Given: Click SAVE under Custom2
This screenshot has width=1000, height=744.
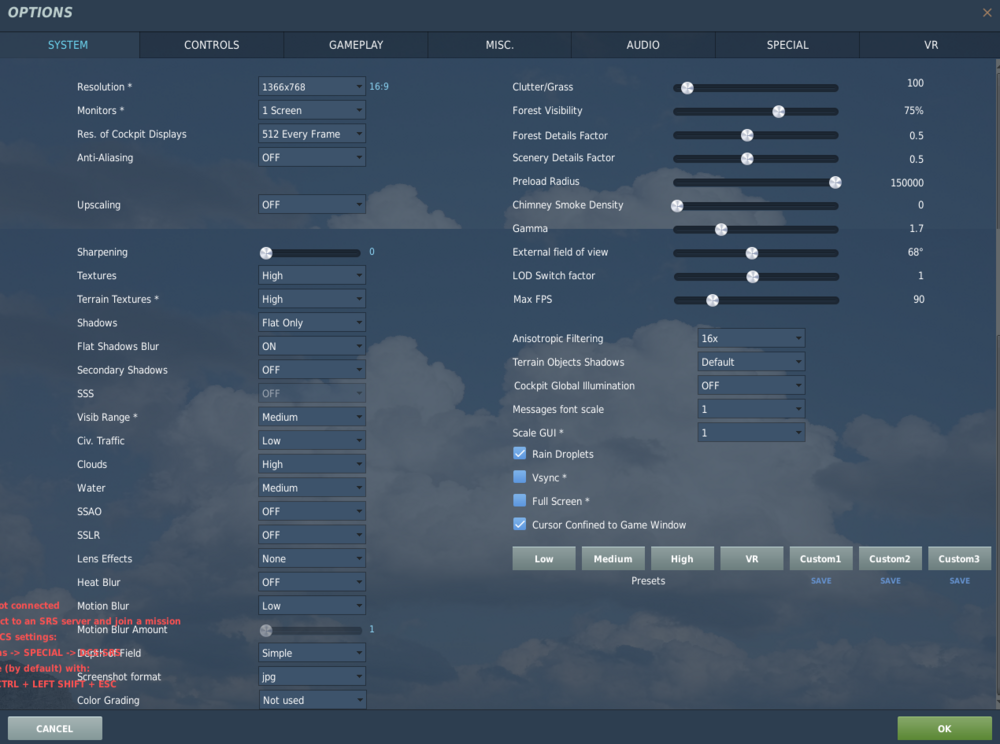Looking at the screenshot, I should 890,581.
